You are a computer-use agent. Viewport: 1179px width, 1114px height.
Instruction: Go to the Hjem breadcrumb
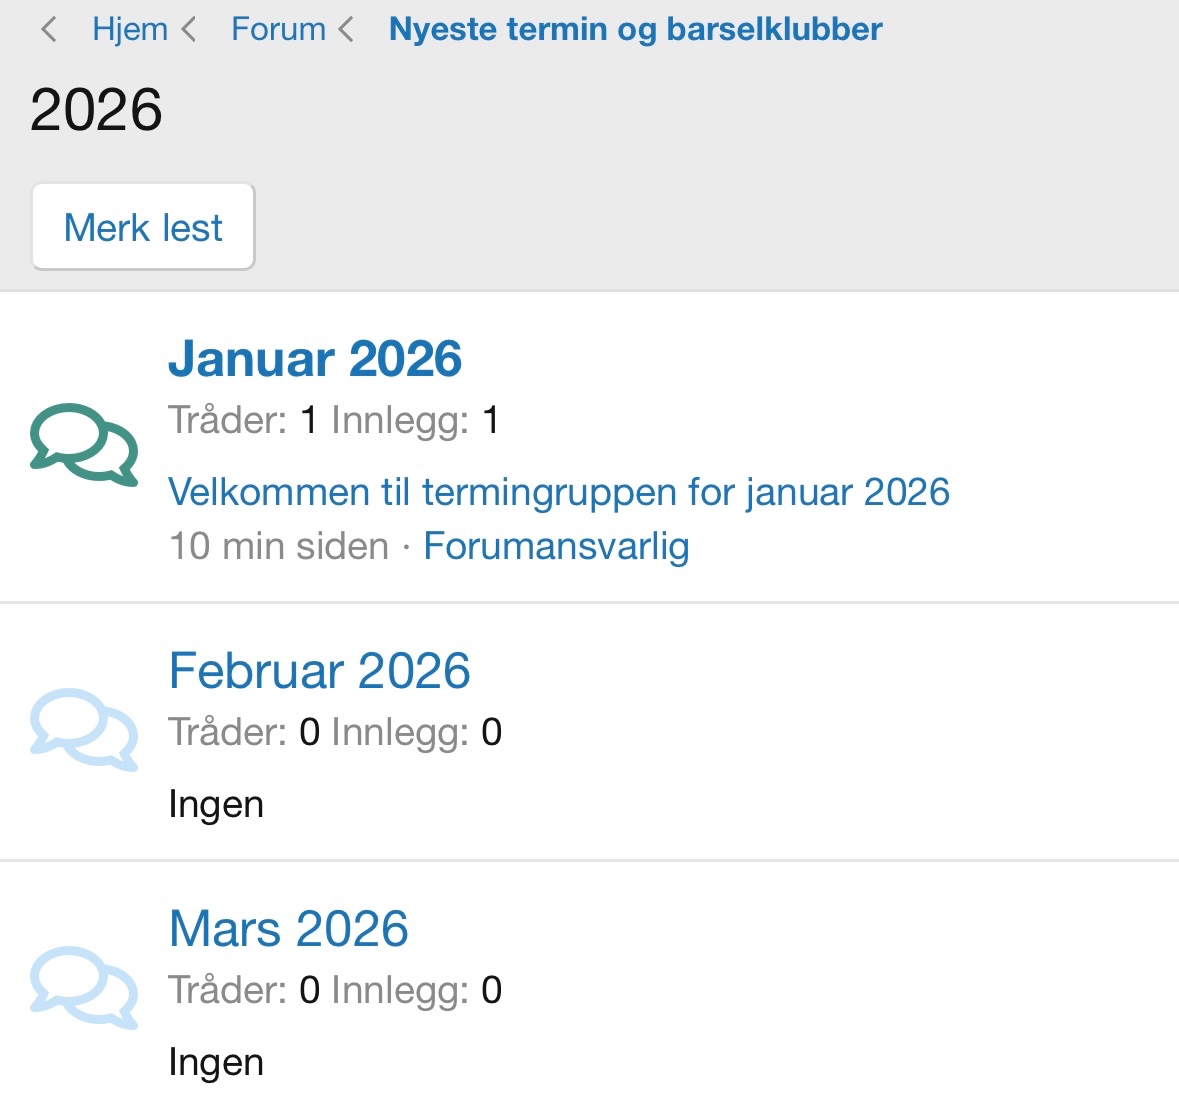(x=130, y=30)
